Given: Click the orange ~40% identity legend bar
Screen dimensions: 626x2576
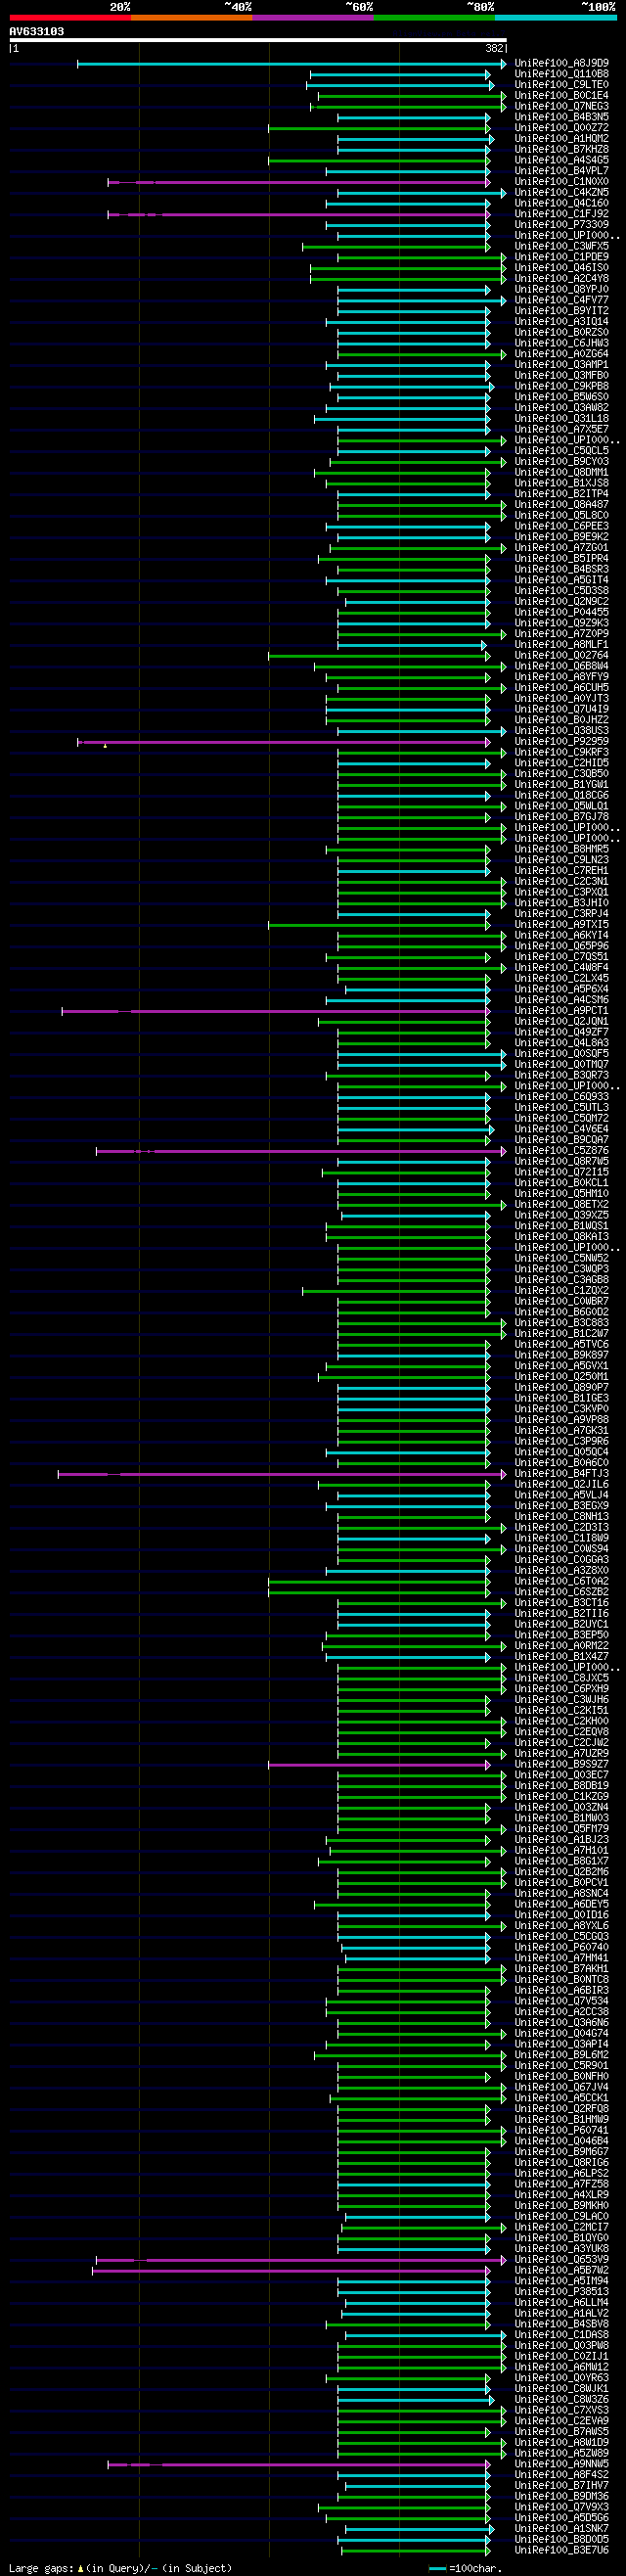Looking at the screenshot, I should 192,18.
